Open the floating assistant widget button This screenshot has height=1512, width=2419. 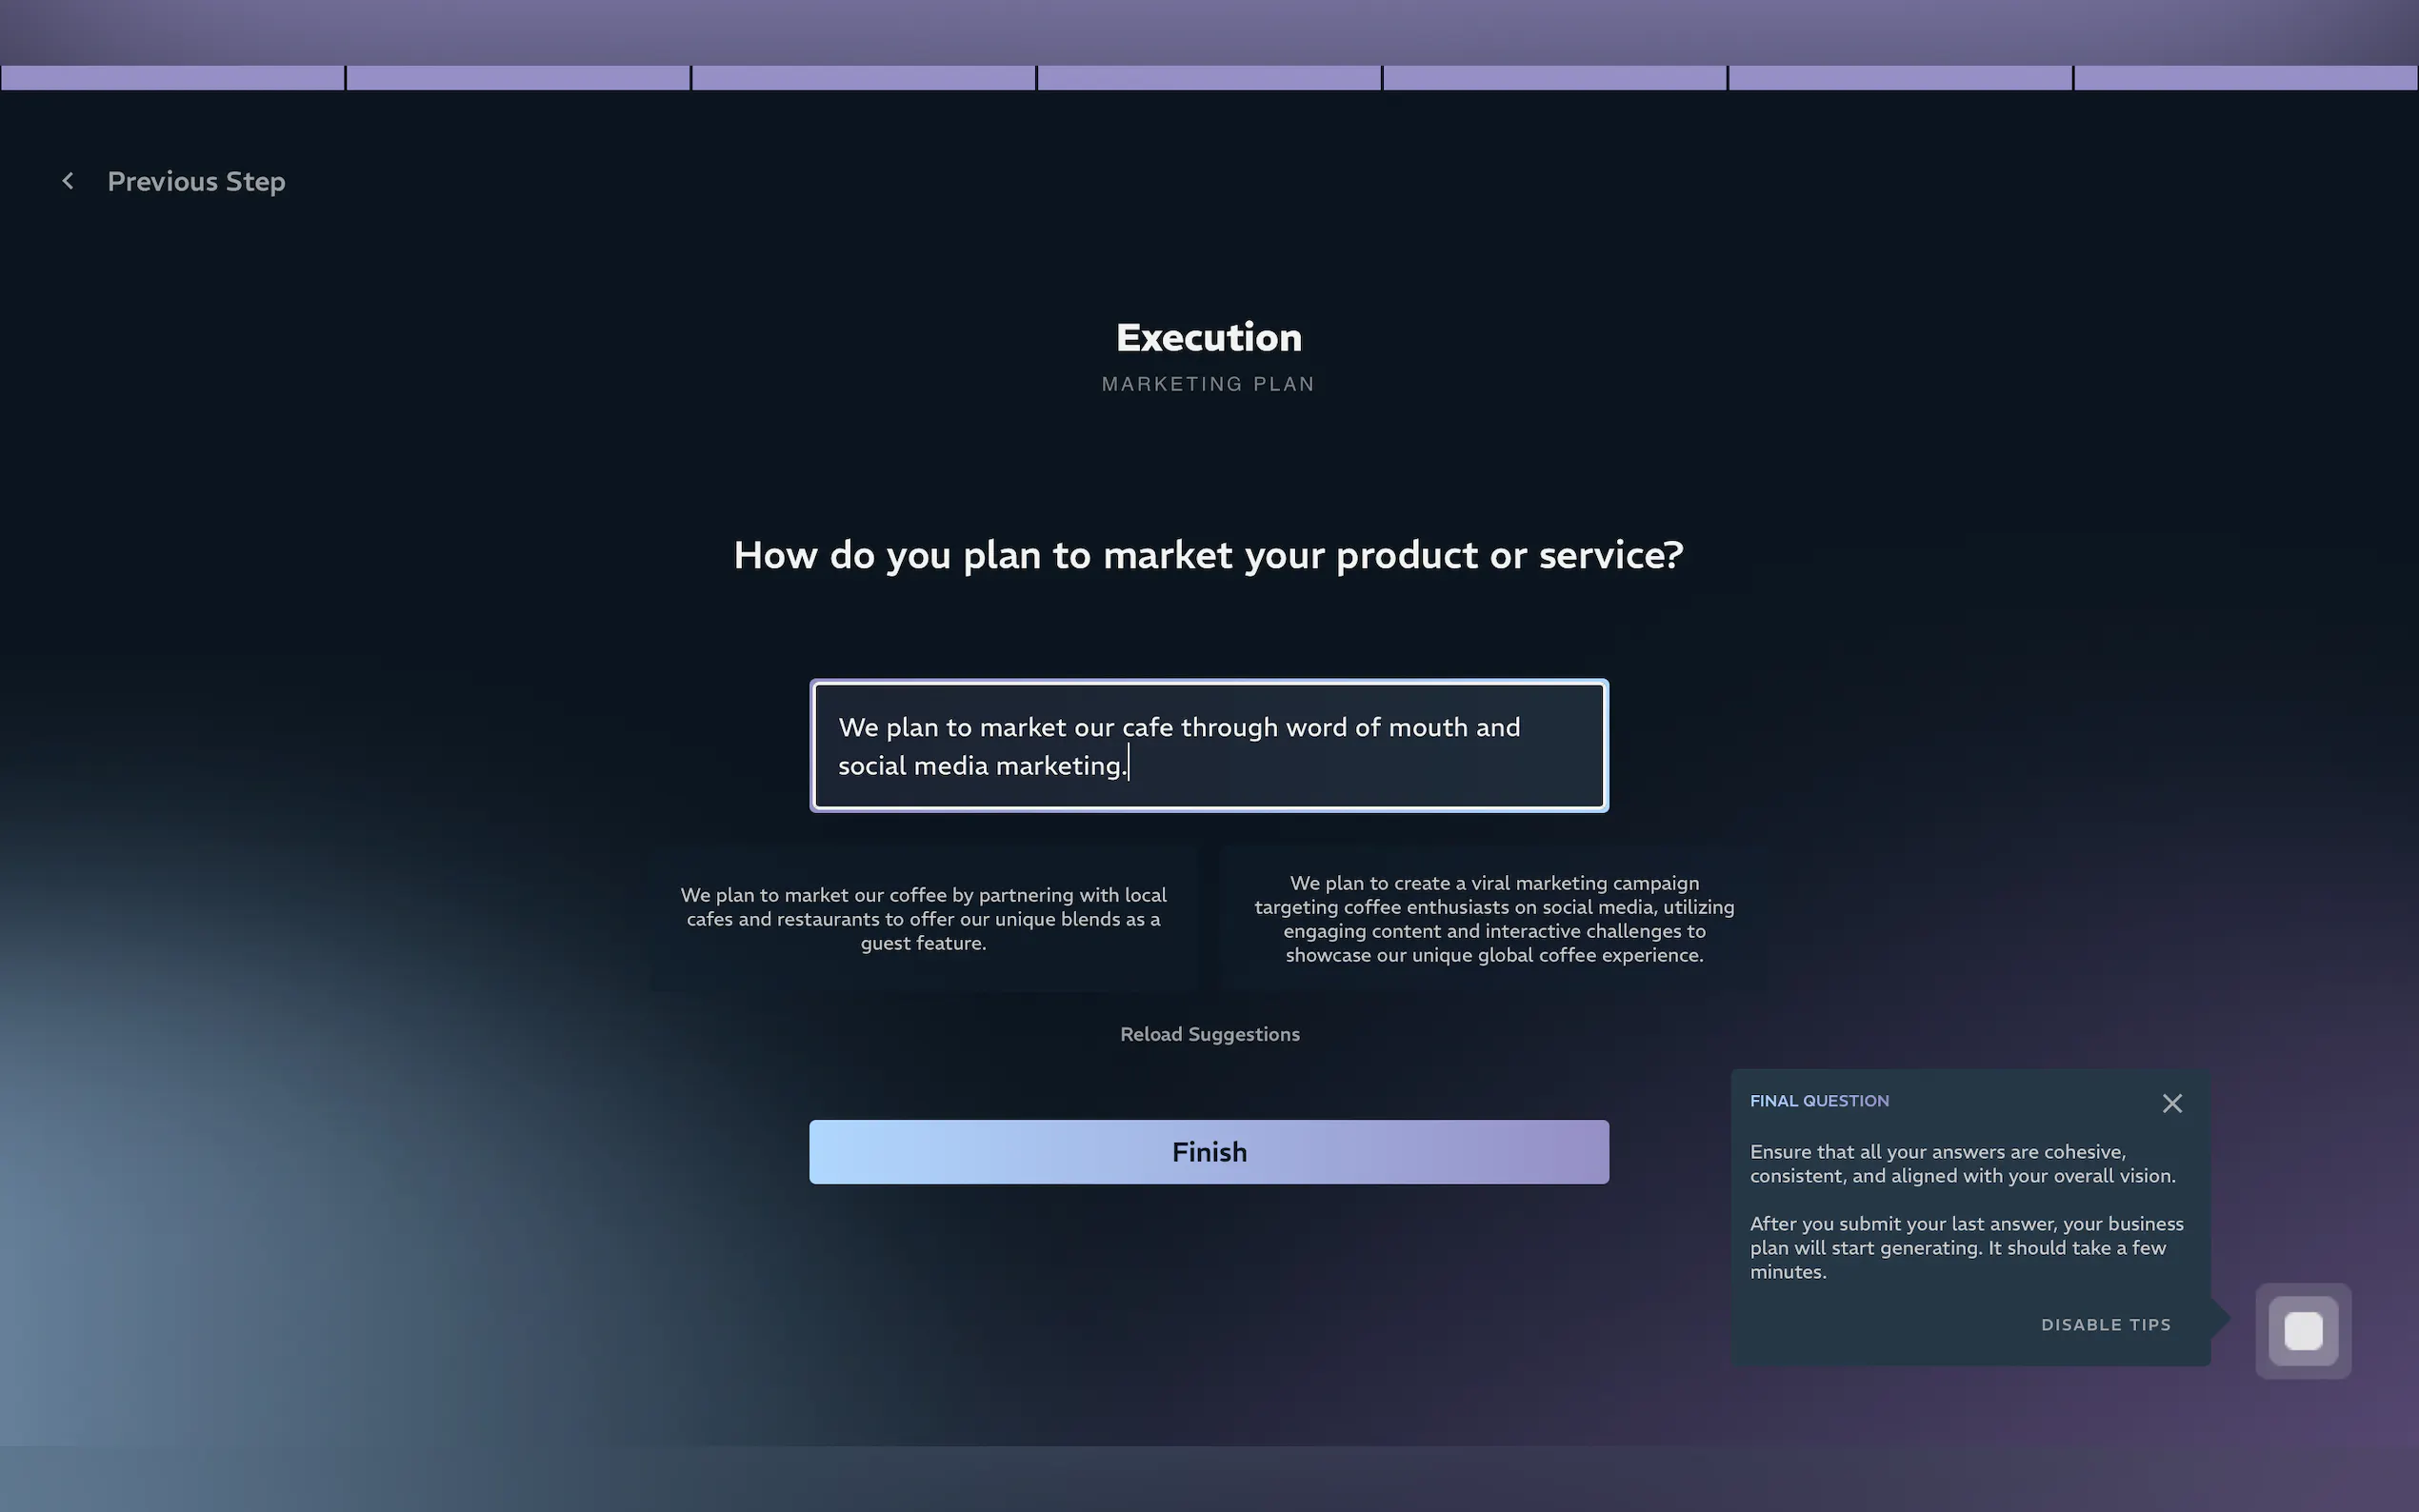[x=2302, y=1330]
